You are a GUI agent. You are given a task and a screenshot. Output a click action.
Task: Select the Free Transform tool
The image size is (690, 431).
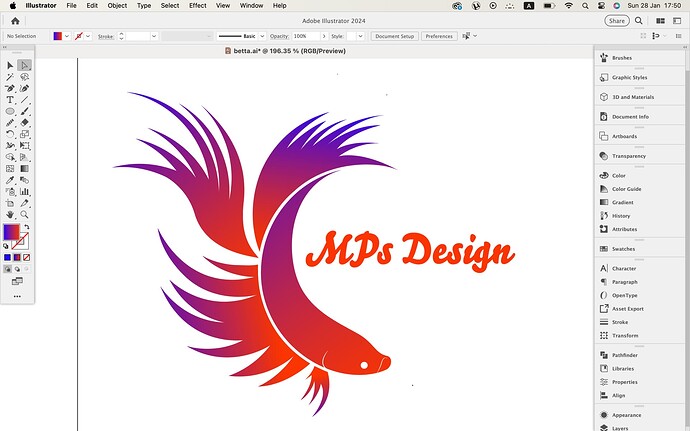click(x=24, y=146)
